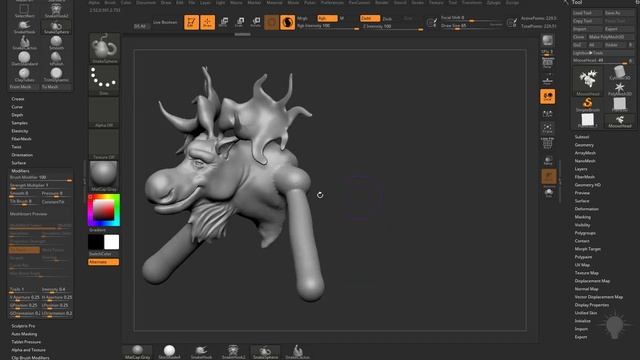Select the Cylinder3D tool thumbnail
Viewport: 640px width, 360px height.
tap(619, 73)
